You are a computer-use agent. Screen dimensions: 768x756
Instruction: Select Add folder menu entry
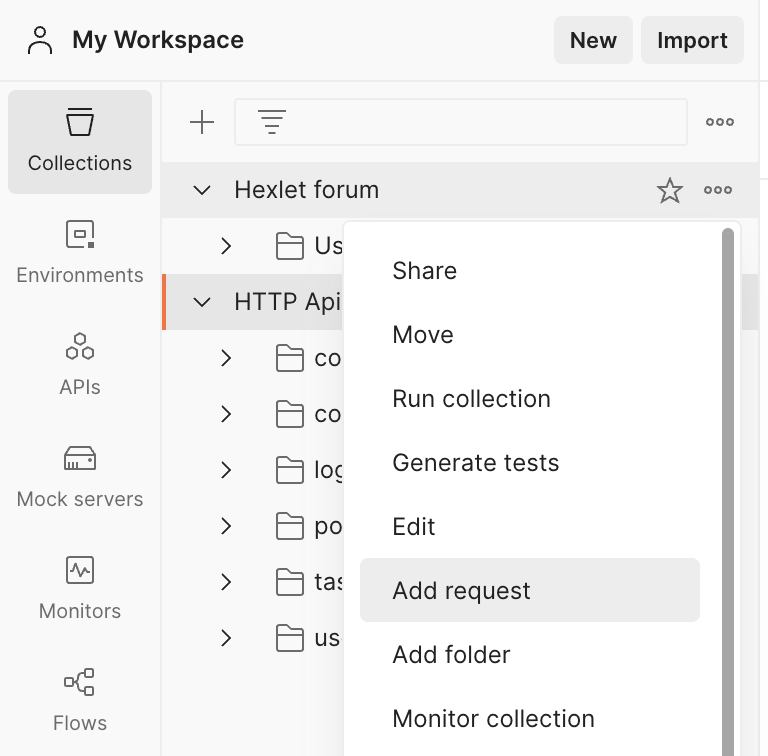[451, 655]
